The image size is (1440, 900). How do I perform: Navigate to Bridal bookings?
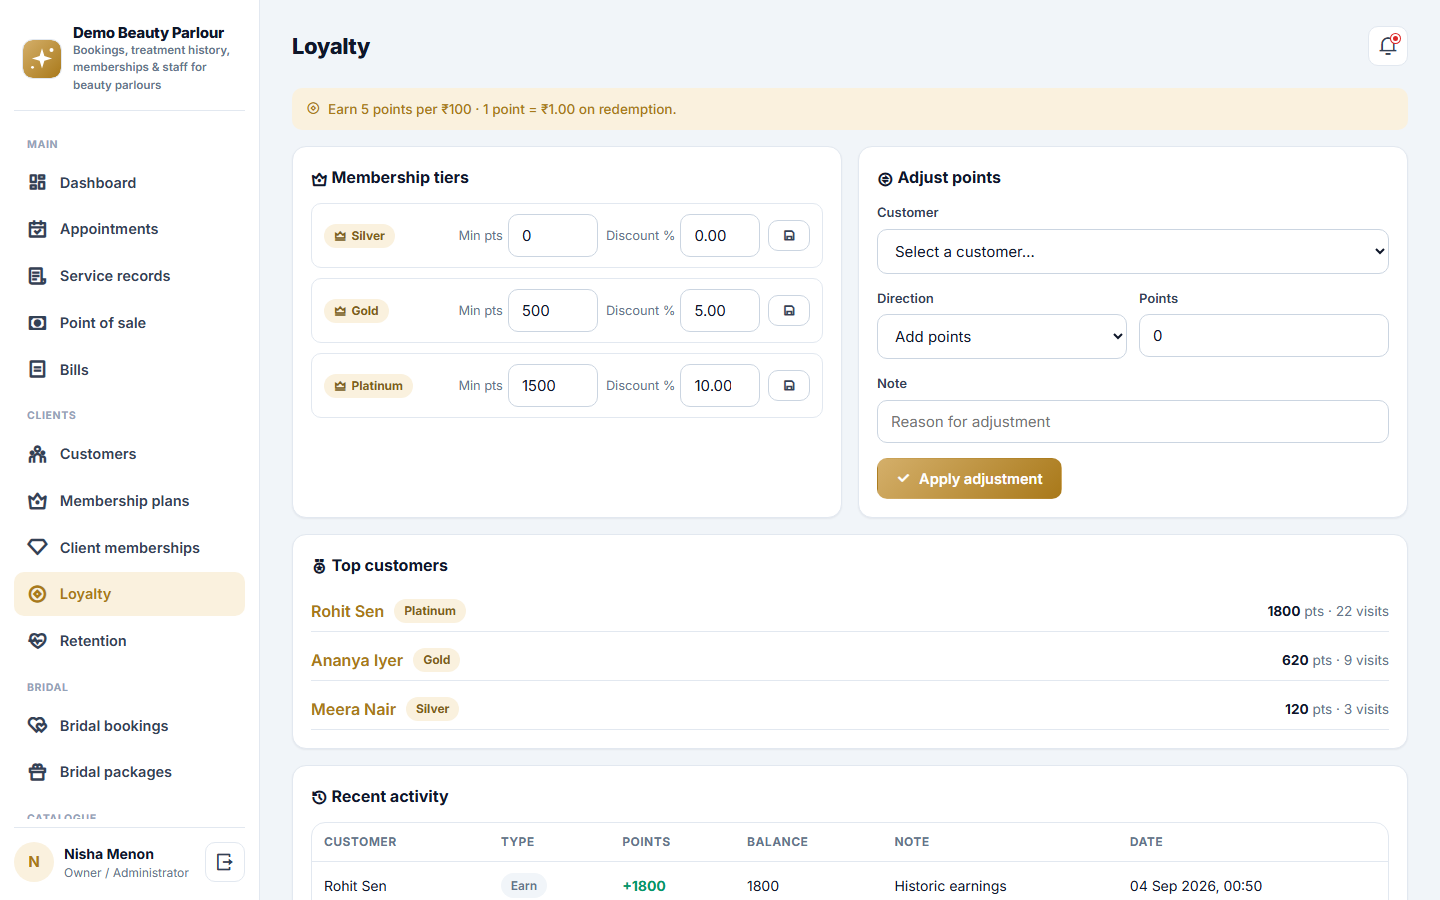click(x=129, y=726)
